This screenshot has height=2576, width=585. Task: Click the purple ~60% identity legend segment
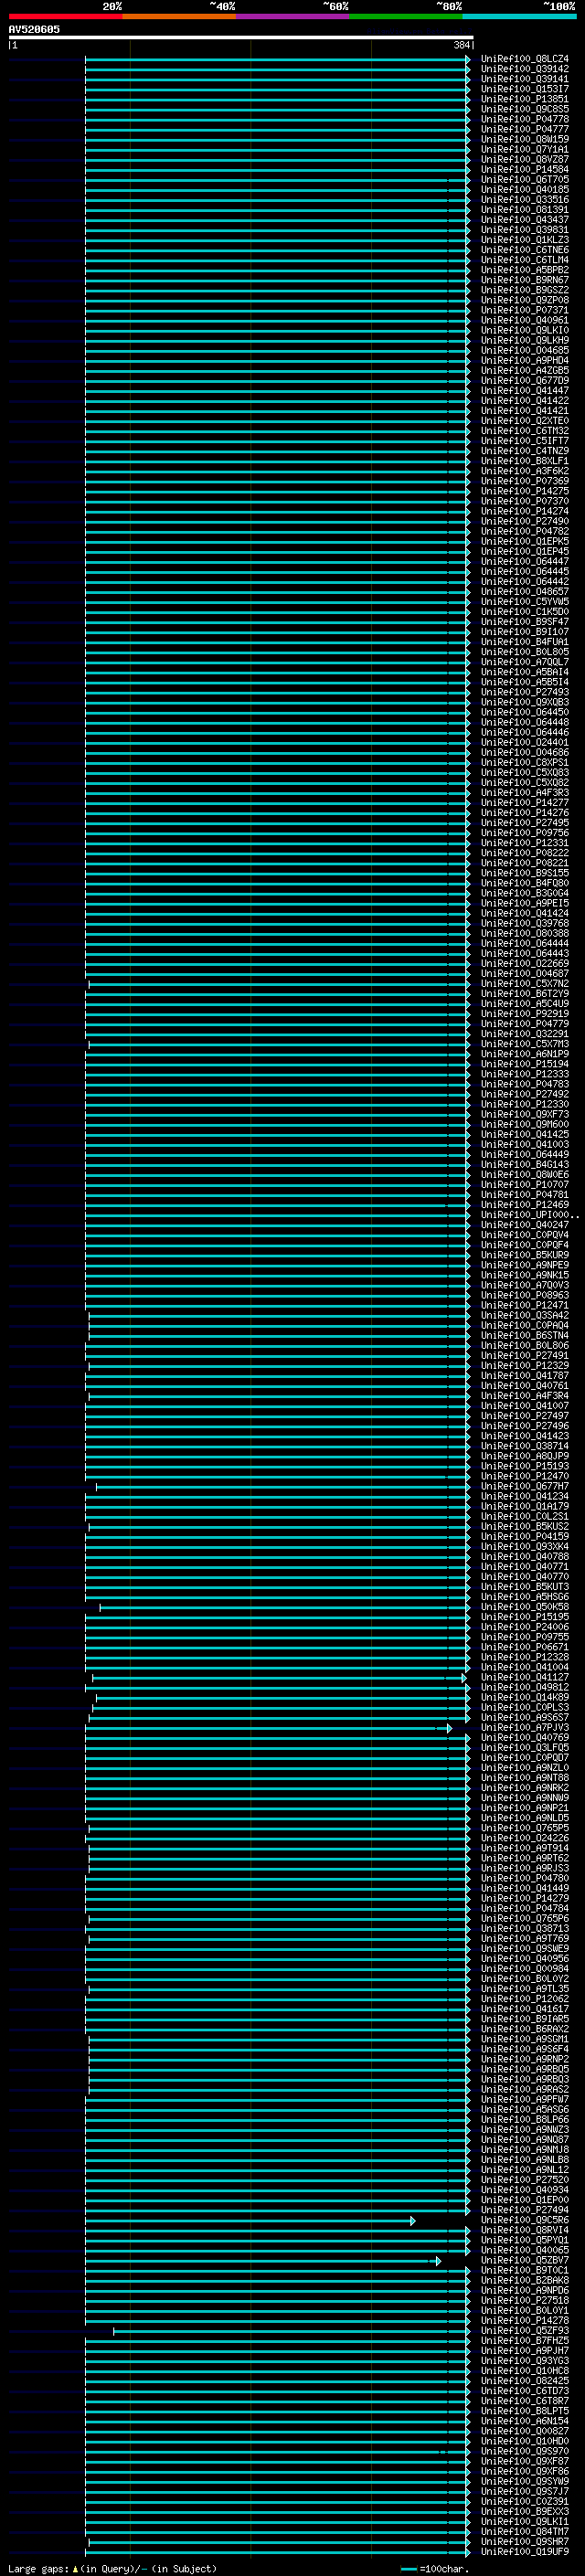[292, 16]
